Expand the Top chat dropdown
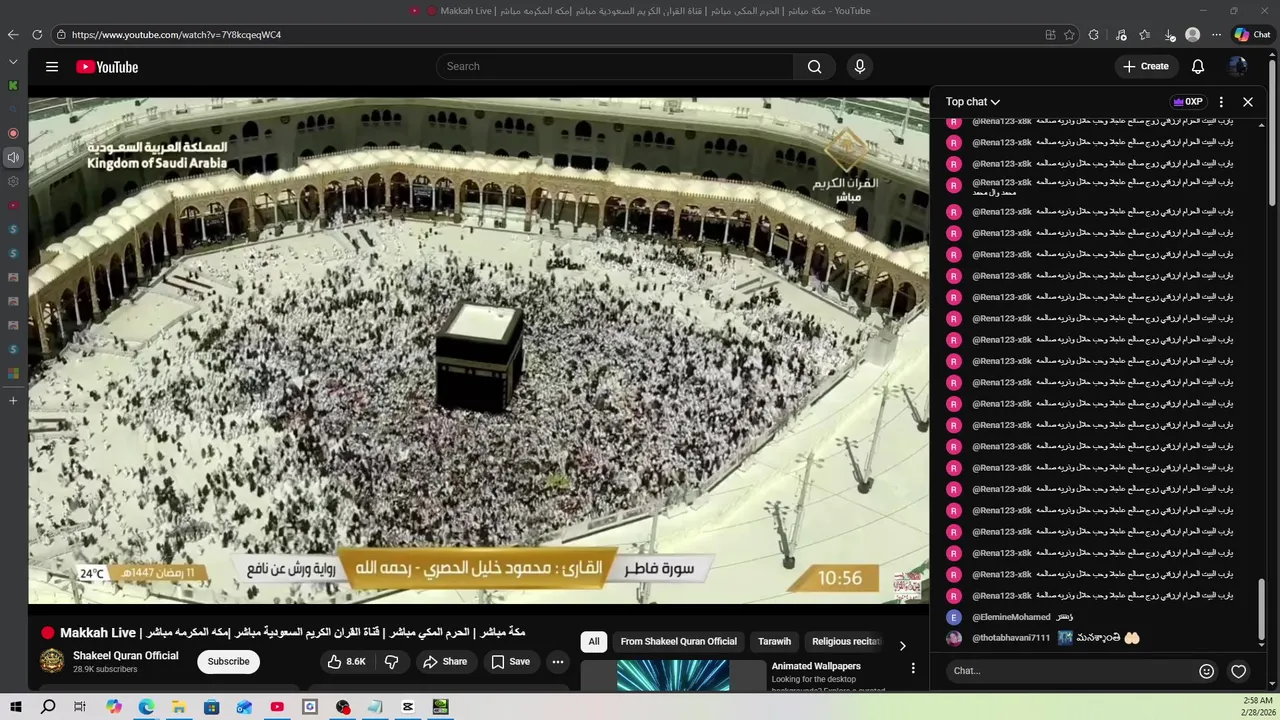This screenshot has width=1280, height=720. click(973, 102)
